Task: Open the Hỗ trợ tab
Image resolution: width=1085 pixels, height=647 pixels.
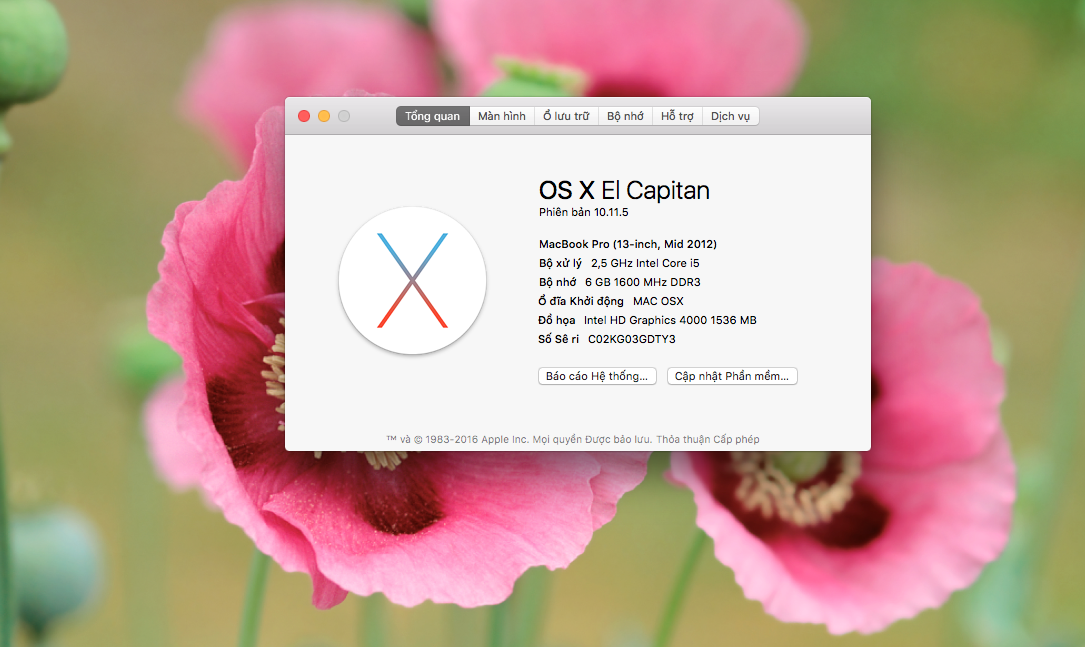Action: pyautogui.click(x=677, y=116)
